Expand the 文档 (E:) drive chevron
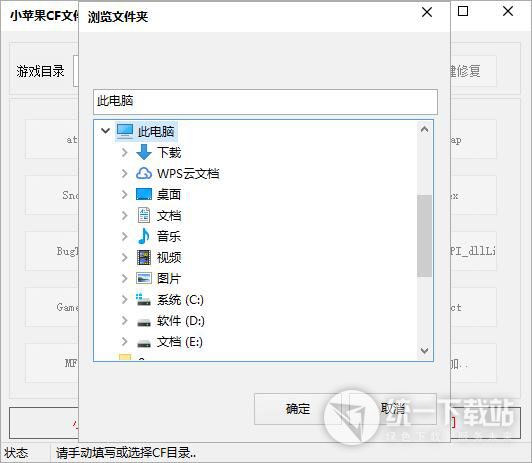532x463 pixels. click(125, 342)
